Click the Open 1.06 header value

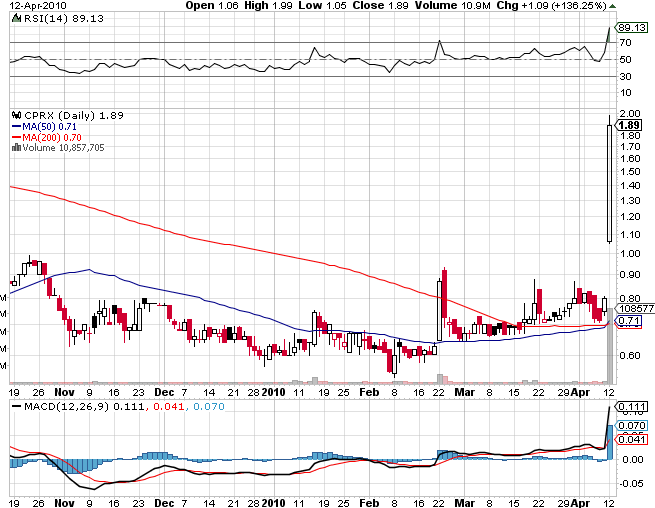point(213,5)
